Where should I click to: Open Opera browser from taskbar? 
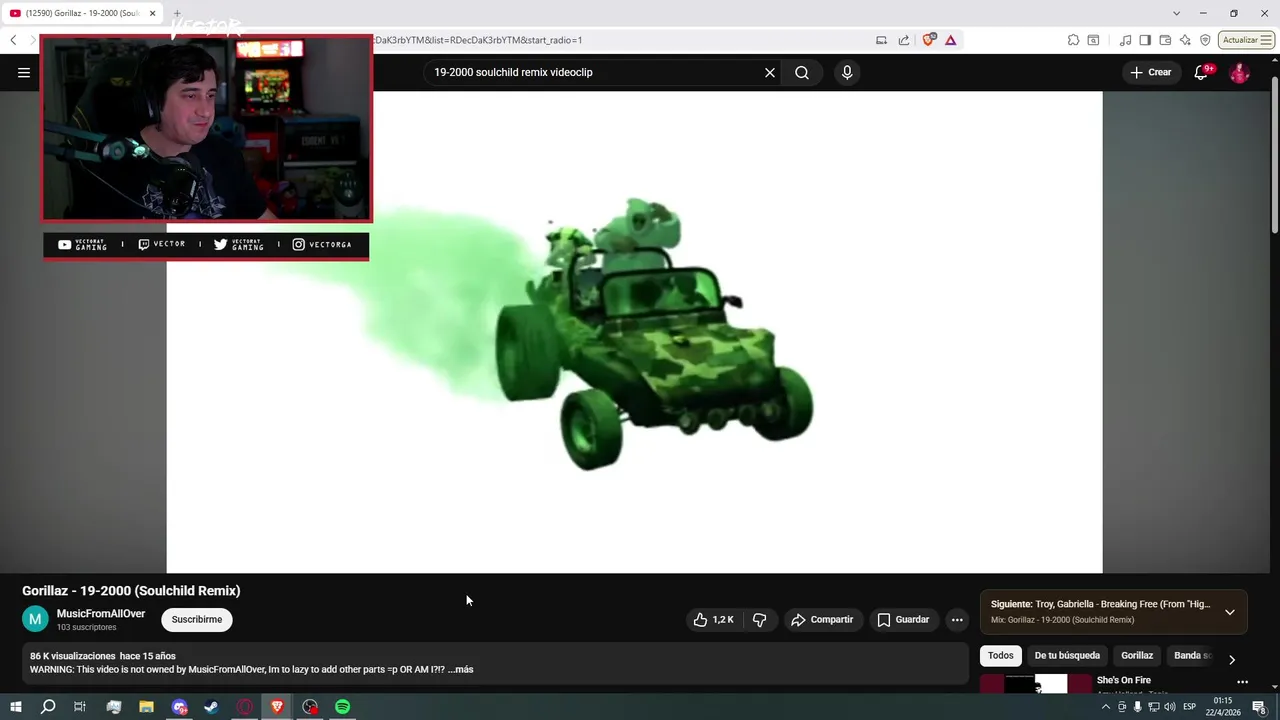[245, 707]
